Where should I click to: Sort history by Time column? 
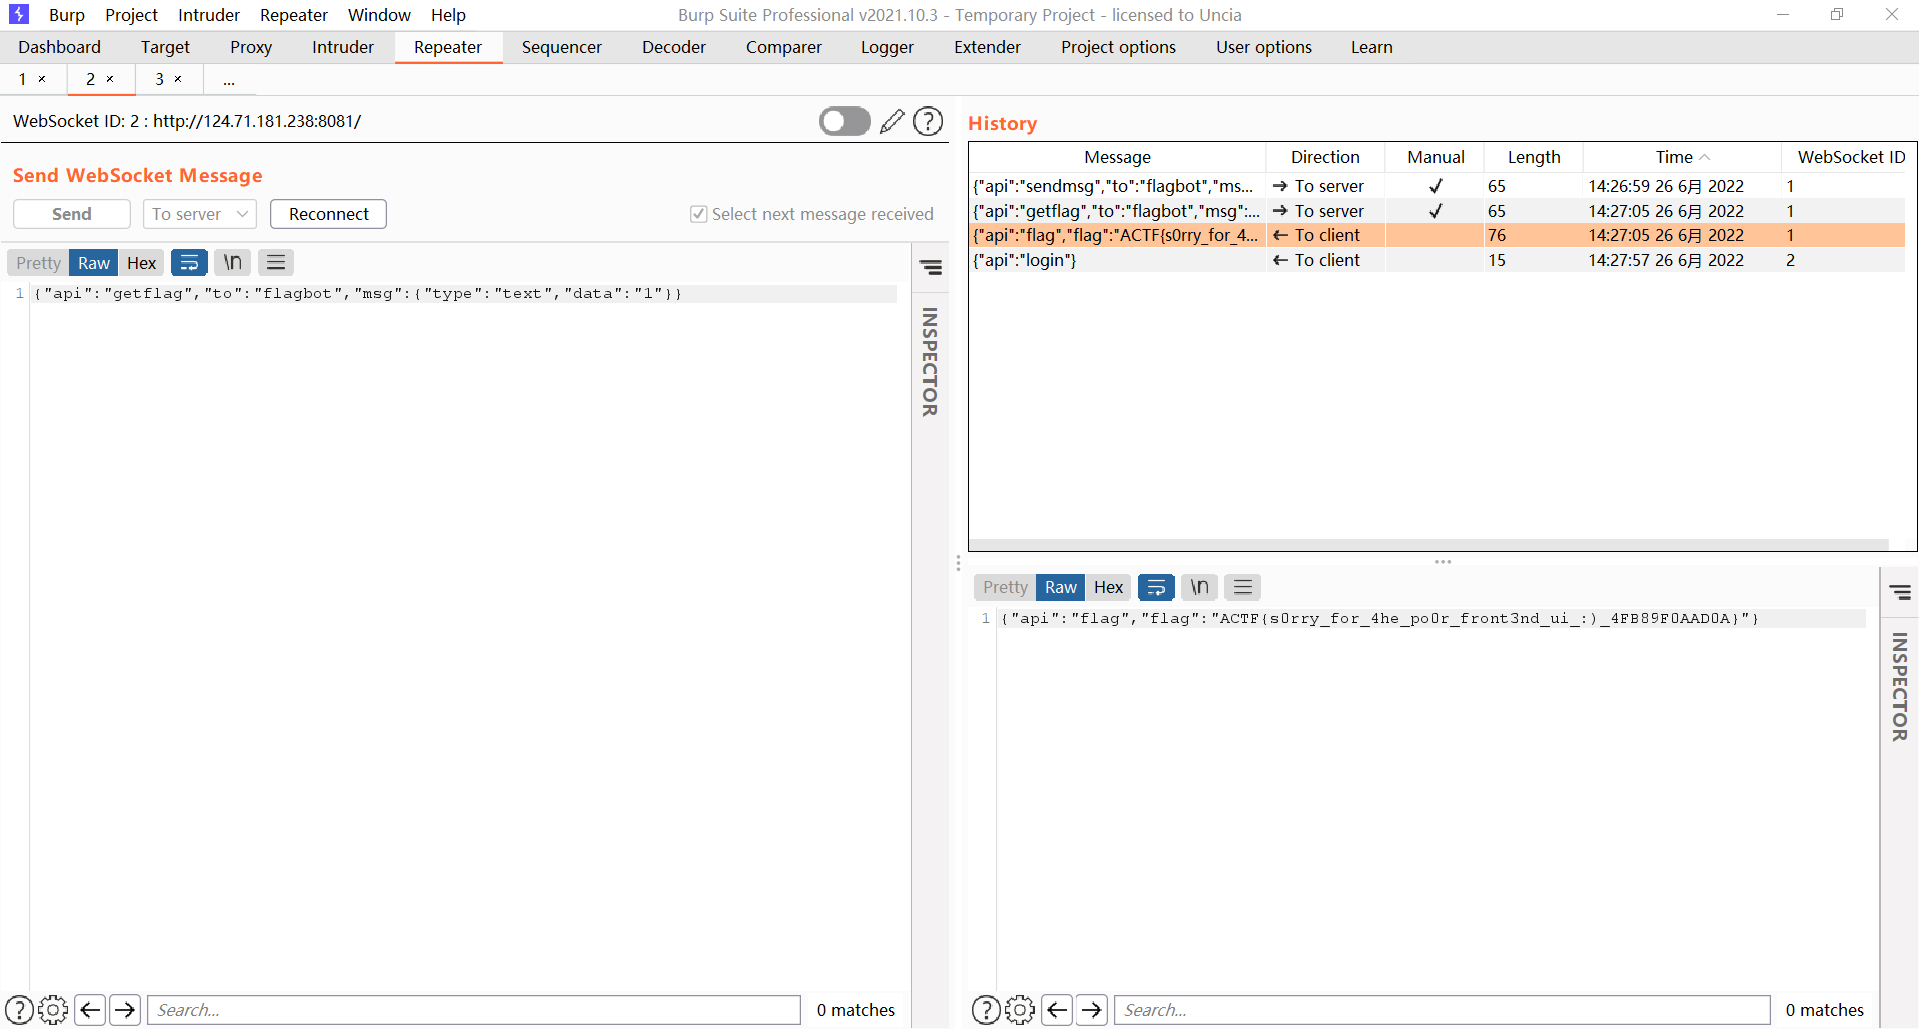pos(1682,157)
